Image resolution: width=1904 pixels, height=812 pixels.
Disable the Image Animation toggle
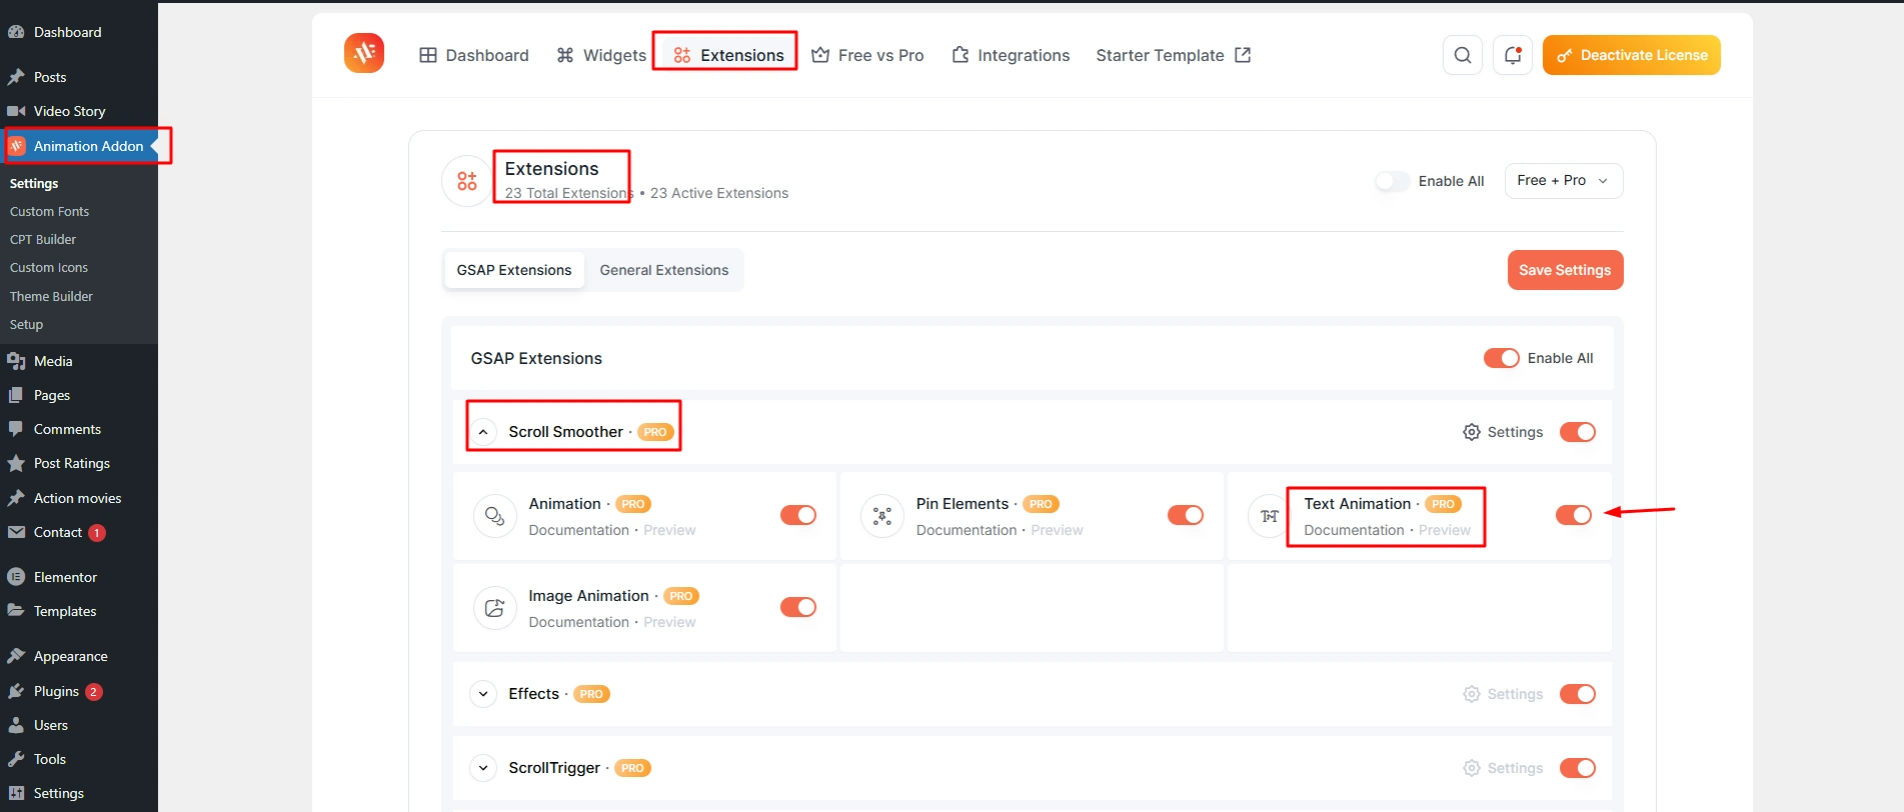(x=798, y=607)
